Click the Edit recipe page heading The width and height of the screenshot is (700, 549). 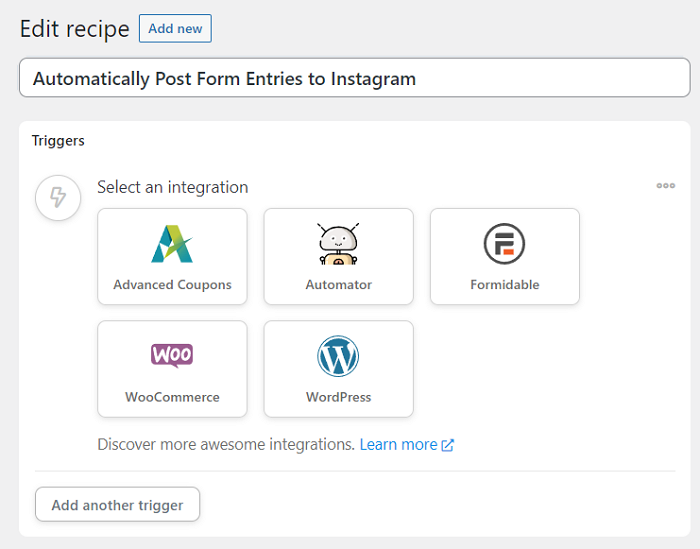pos(75,29)
